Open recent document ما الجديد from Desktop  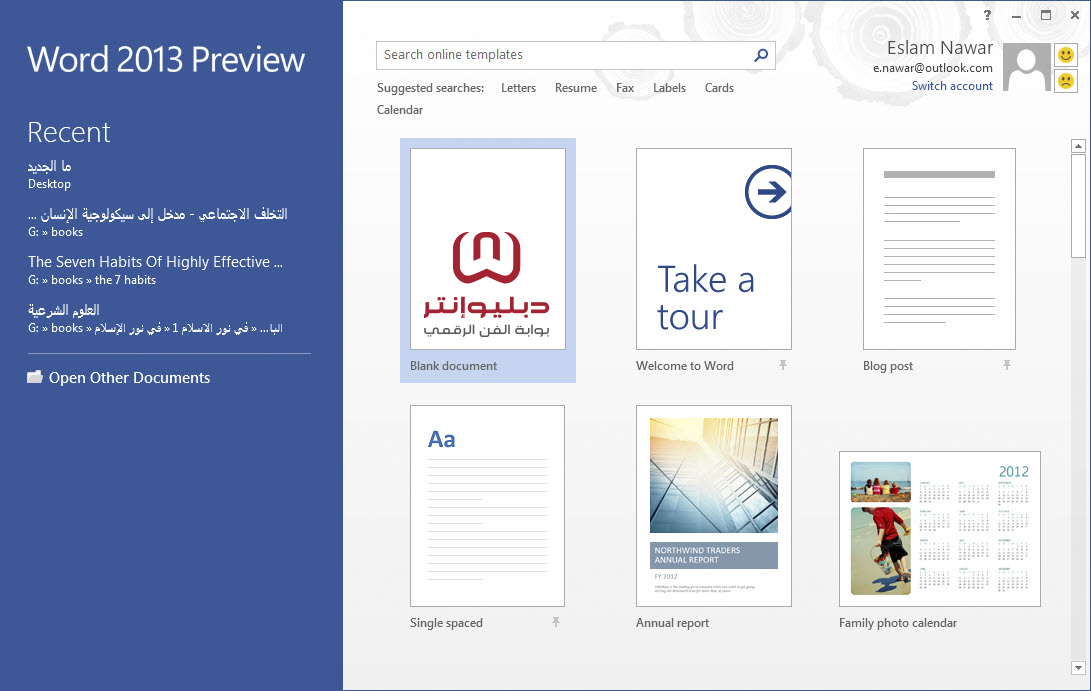pos(49,174)
